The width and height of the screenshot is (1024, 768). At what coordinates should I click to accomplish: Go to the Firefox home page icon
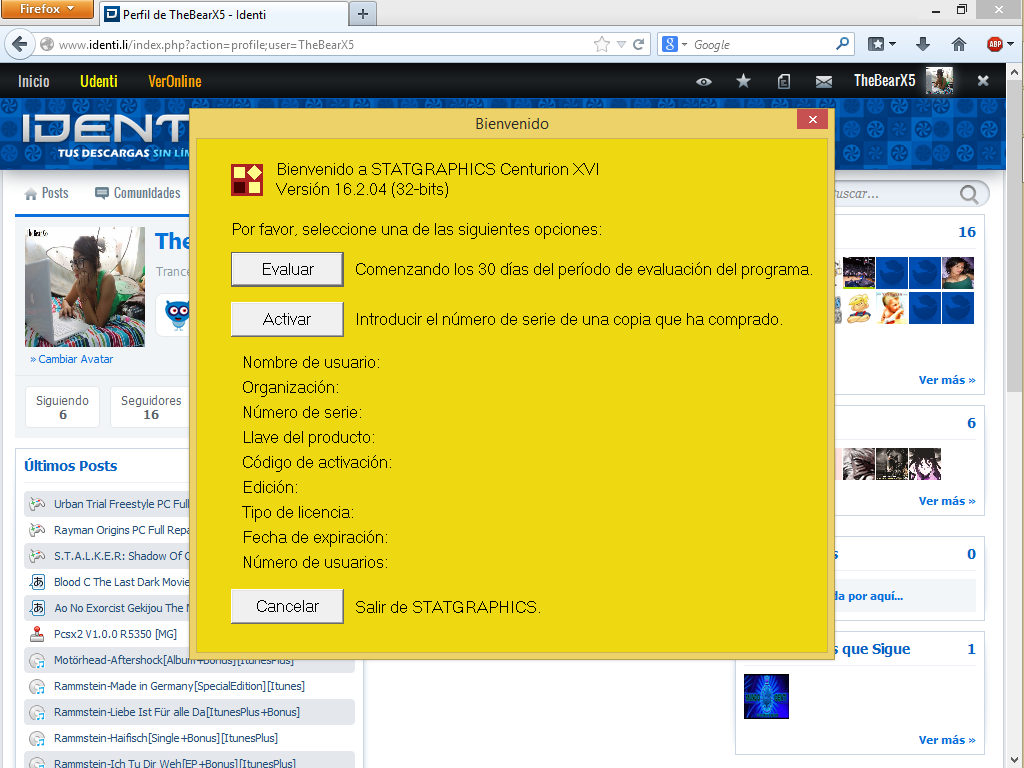[959, 44]
